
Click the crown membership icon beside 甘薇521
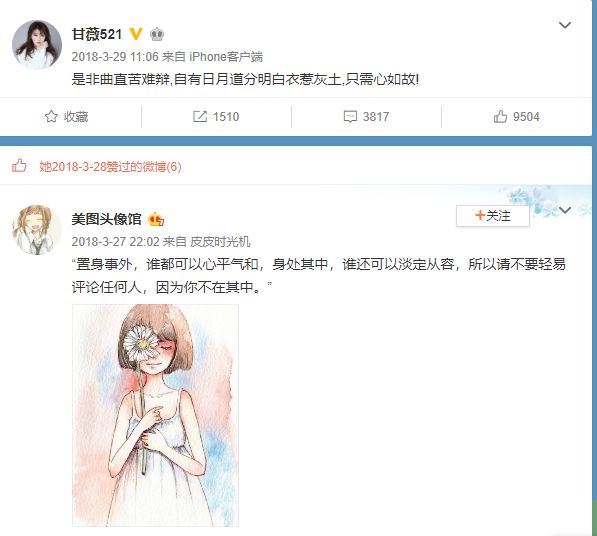(157, 34)
